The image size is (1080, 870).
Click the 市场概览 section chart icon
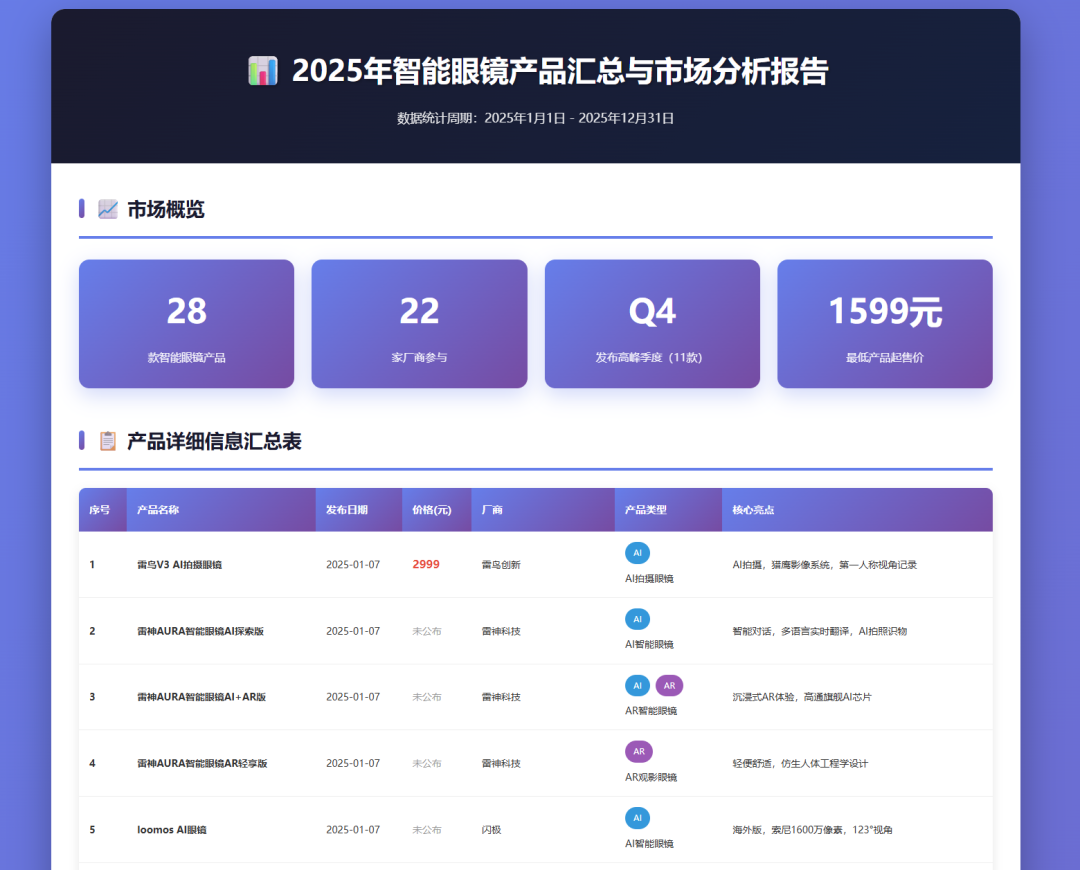tap(105, 208)
